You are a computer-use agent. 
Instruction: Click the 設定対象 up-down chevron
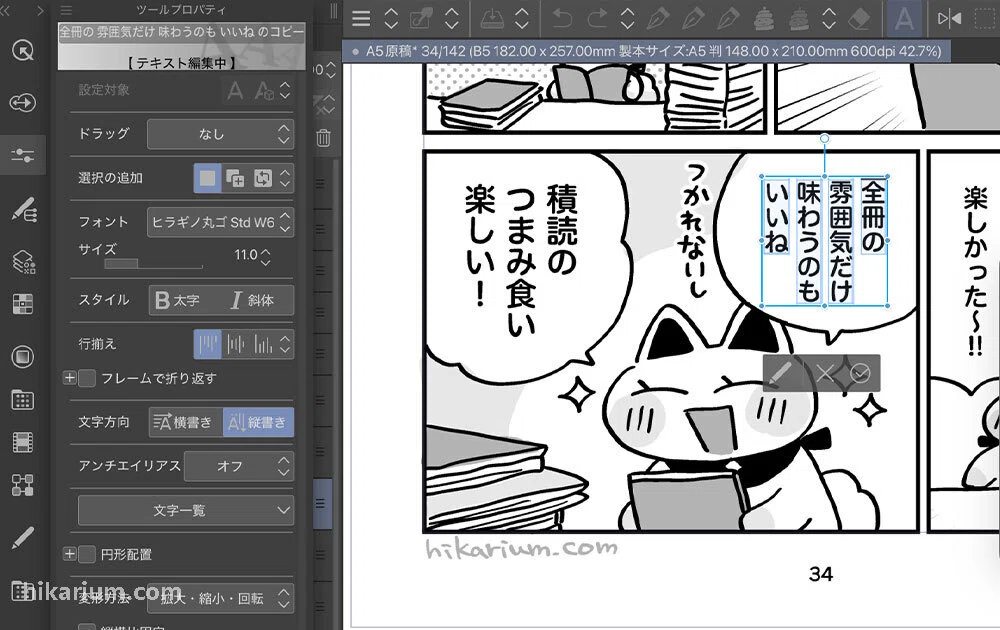pyautogui.click(x=284, y=91)
